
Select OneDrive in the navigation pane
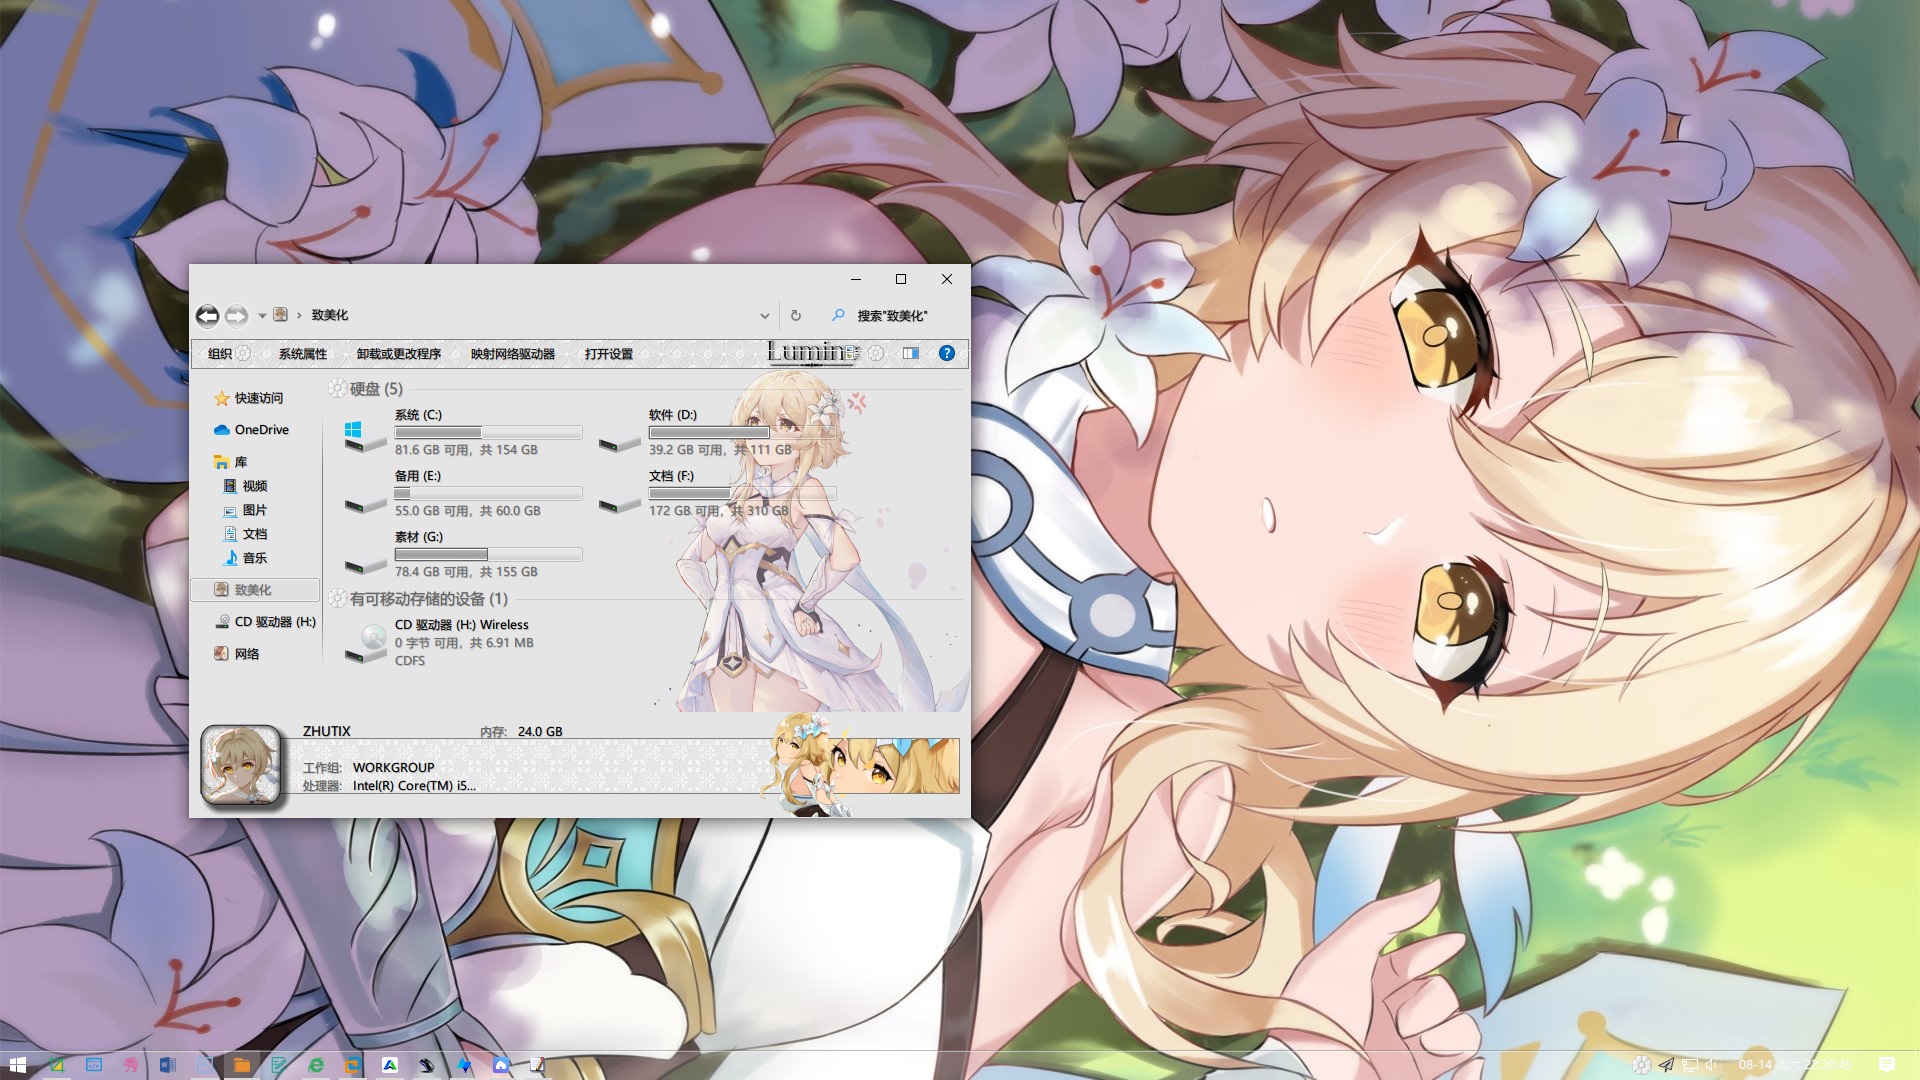(x=251, y=430)
